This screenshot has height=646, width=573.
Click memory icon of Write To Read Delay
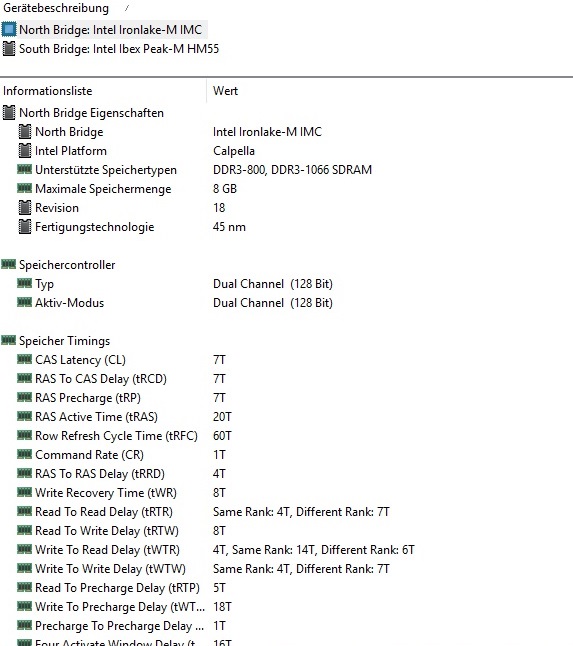tap(24, 549)
